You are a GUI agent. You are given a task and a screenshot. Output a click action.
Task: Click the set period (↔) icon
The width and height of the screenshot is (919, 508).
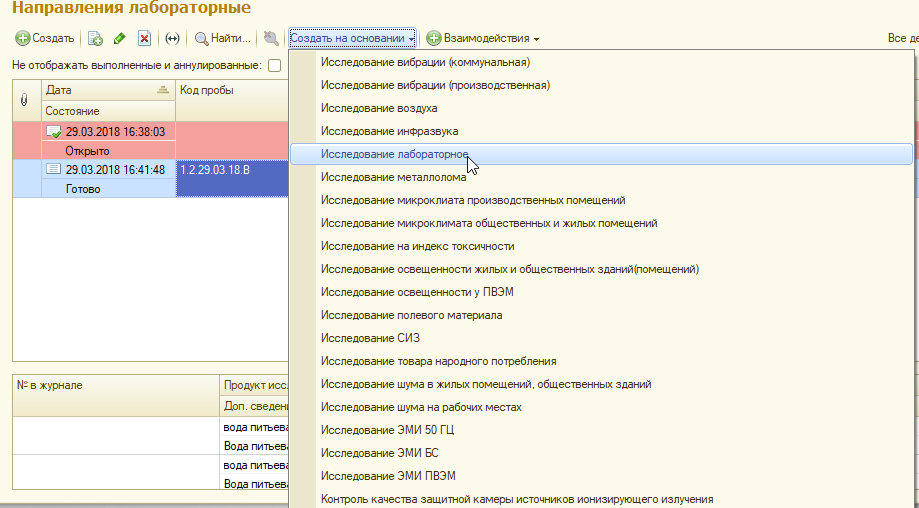(172, 39)
